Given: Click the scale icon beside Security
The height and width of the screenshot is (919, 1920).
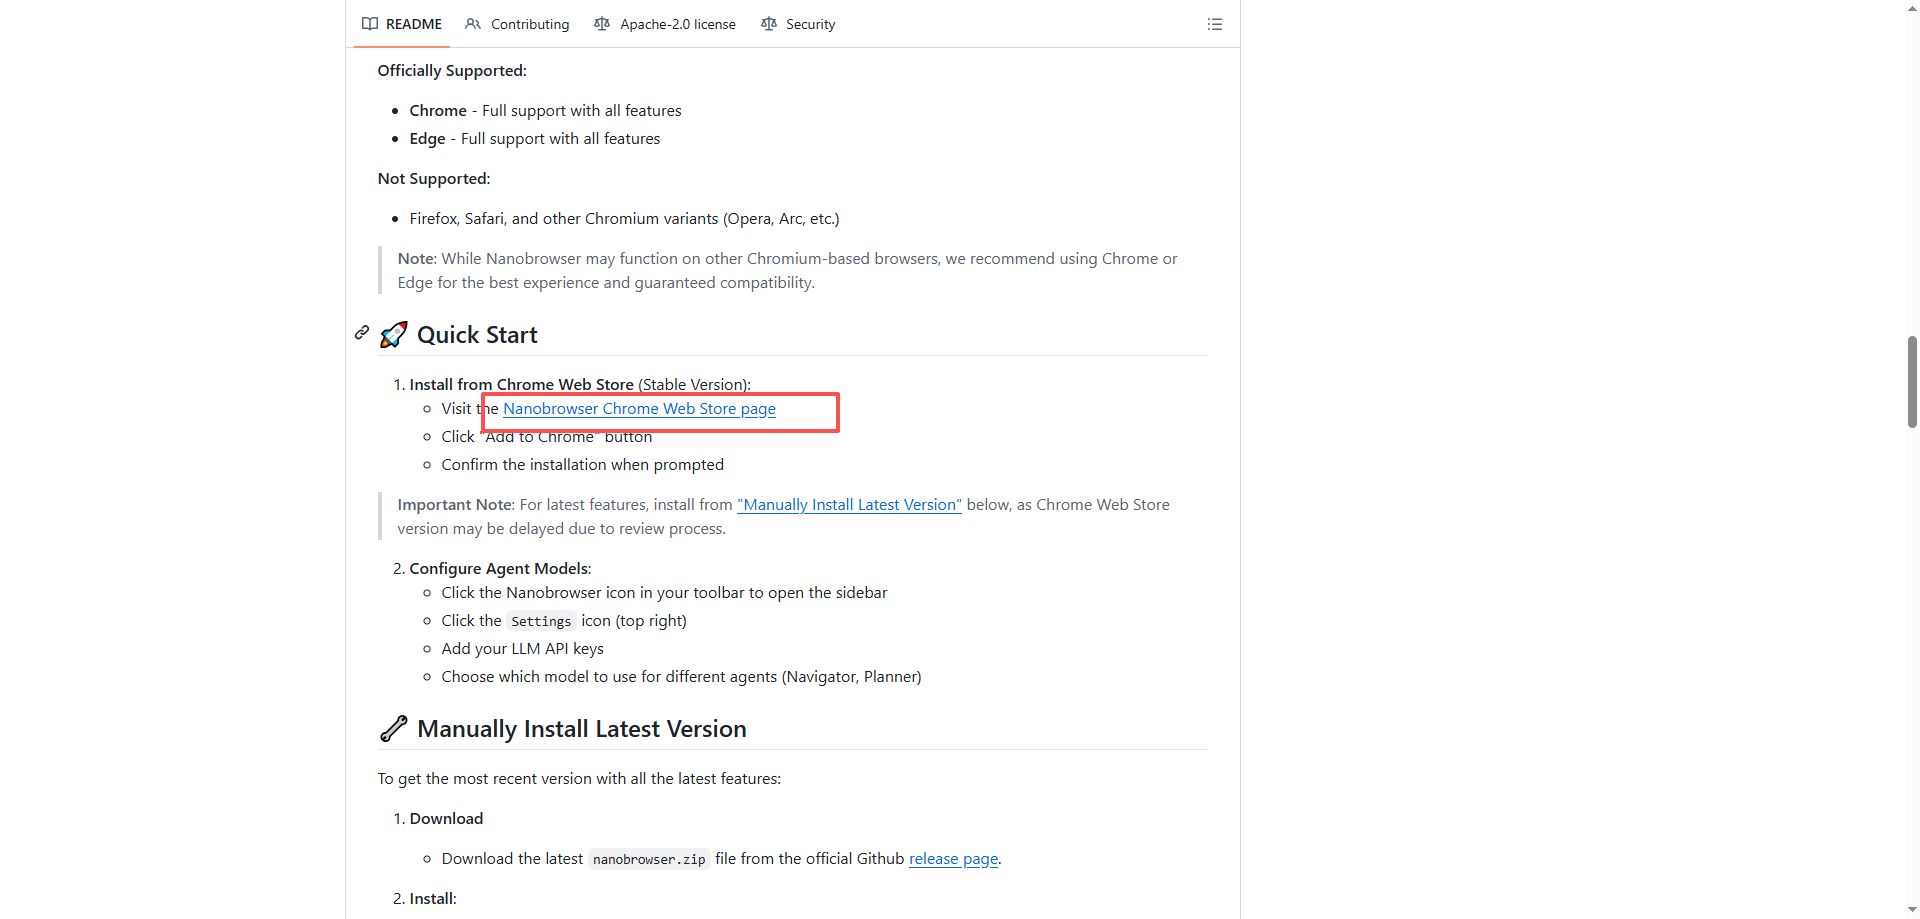Looking at the screenshot, I should (768, 24).
